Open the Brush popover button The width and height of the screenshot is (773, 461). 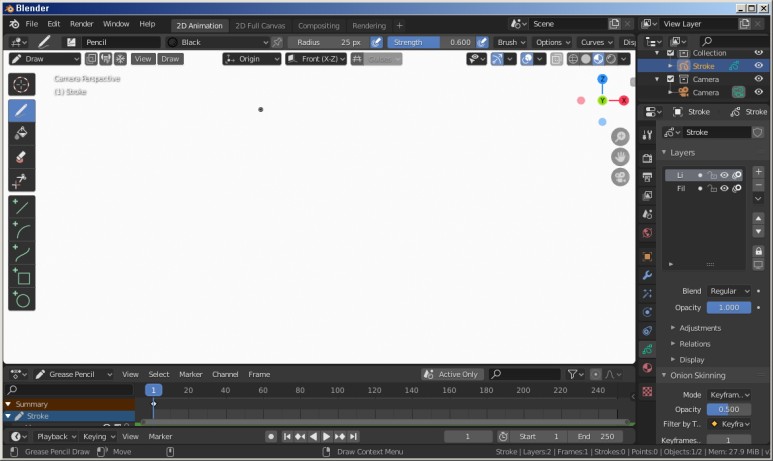511,42
